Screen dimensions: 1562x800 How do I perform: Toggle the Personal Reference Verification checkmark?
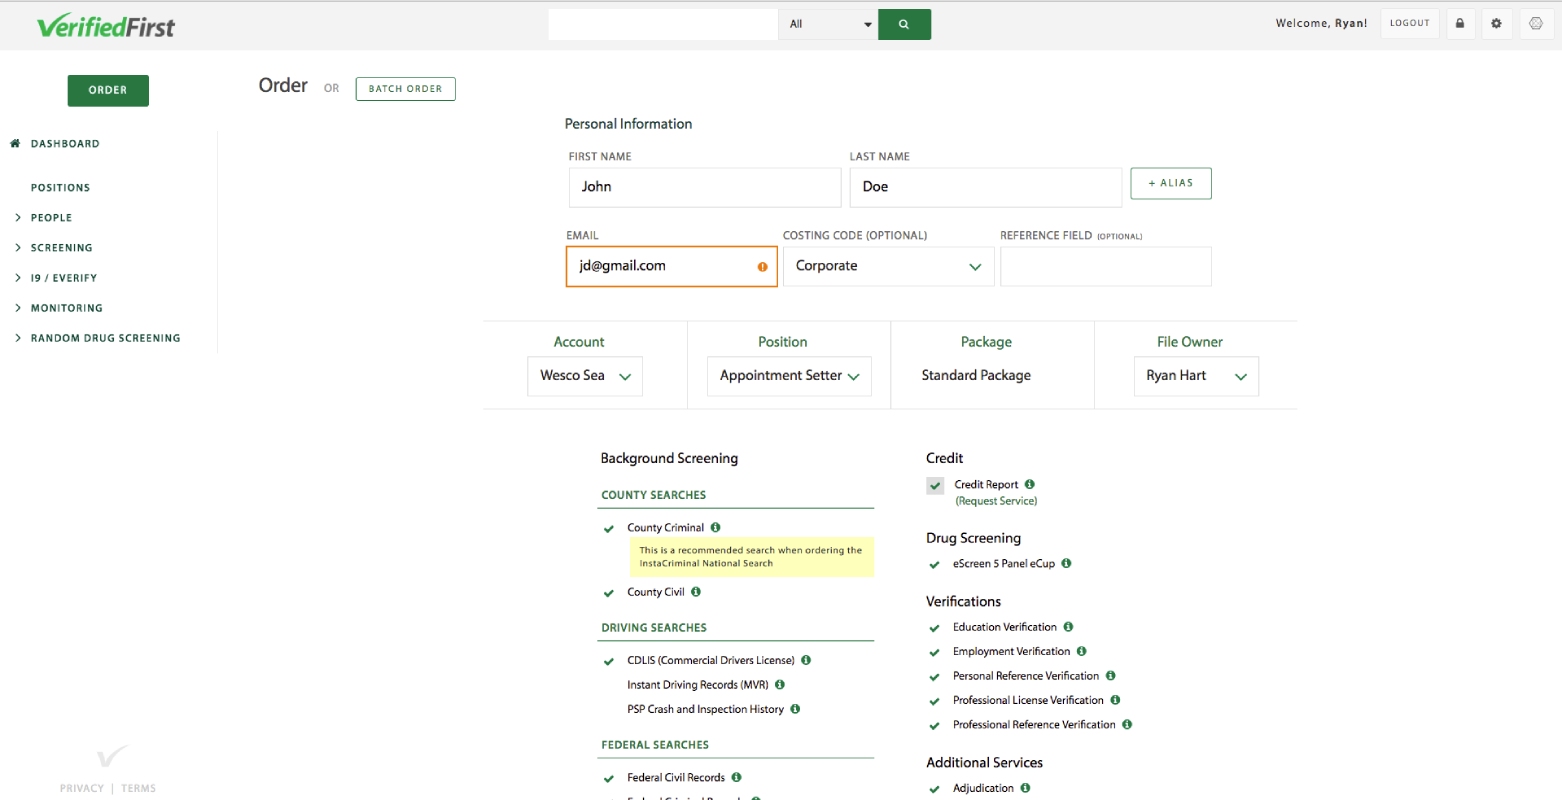(934, 677)
